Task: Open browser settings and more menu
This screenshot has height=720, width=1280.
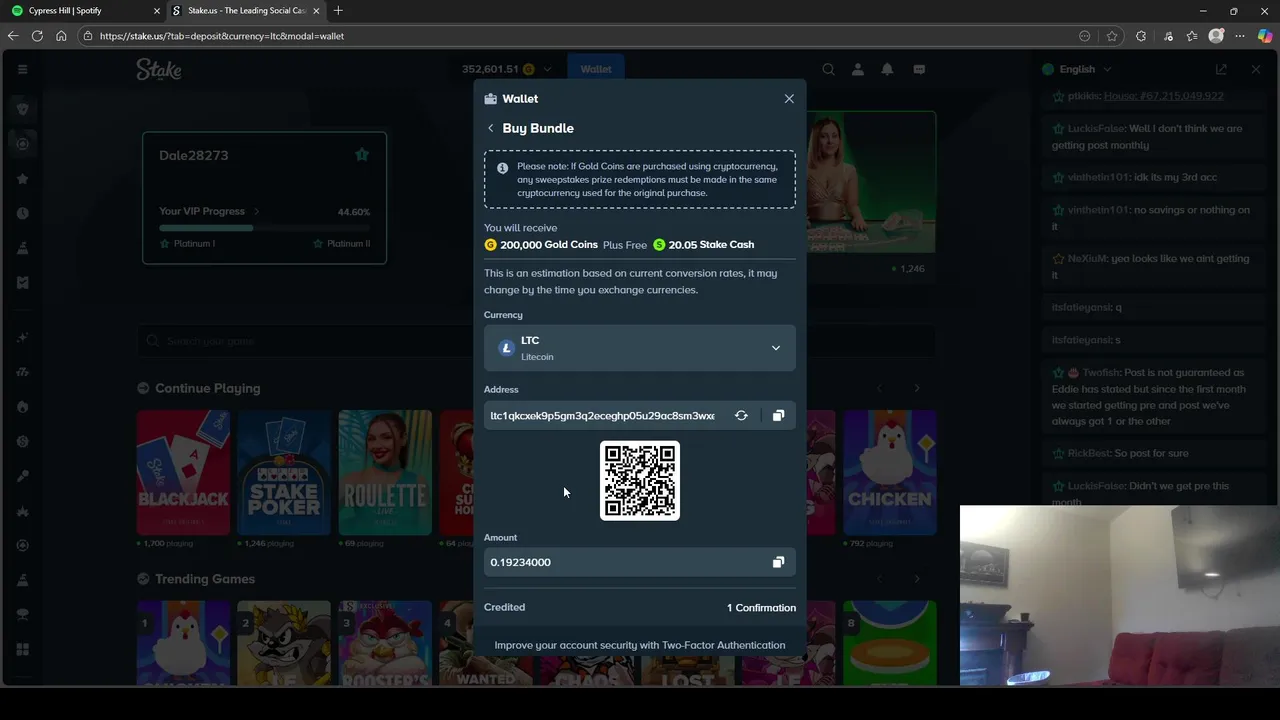Action: [x=1240, y=36]
